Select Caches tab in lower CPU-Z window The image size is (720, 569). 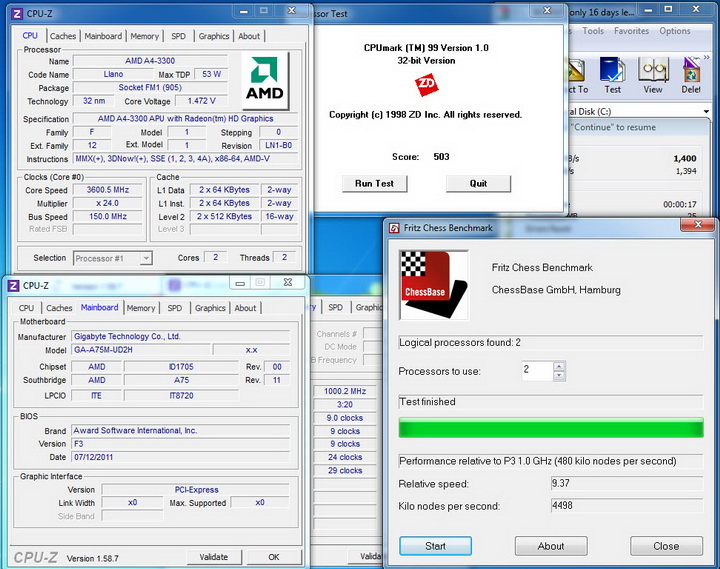coord(59,308)
